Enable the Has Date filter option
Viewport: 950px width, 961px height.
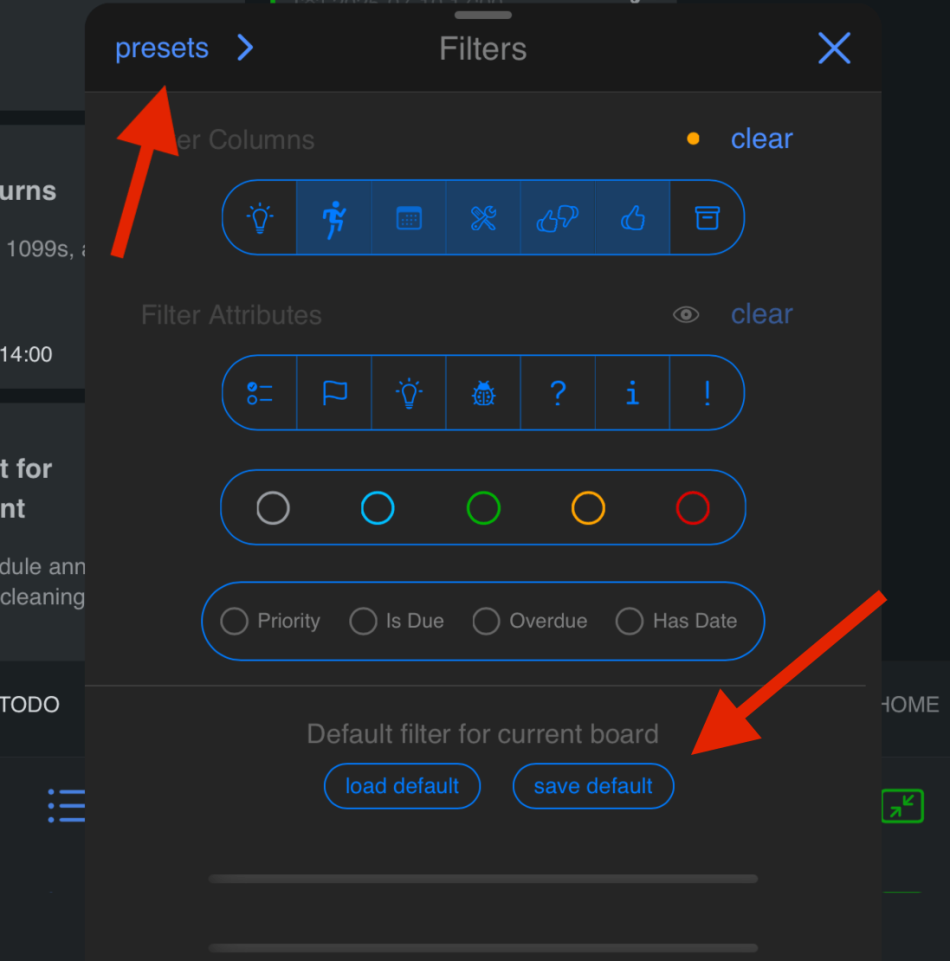(630, 621)
